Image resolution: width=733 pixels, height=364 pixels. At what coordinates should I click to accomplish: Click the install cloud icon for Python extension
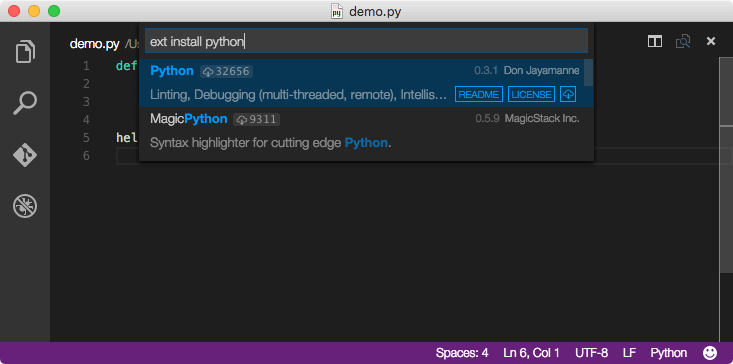click(x=568, y=94)
